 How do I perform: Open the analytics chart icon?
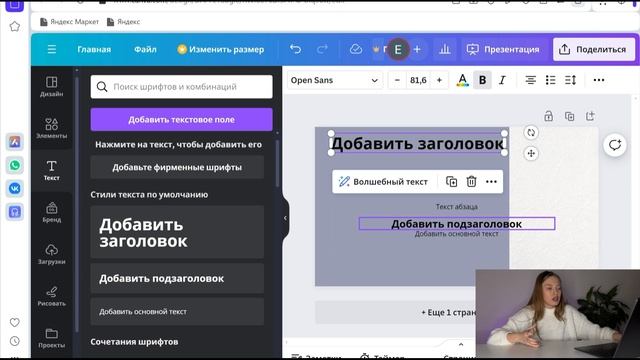pyautogui.click(x=444, y=49)
